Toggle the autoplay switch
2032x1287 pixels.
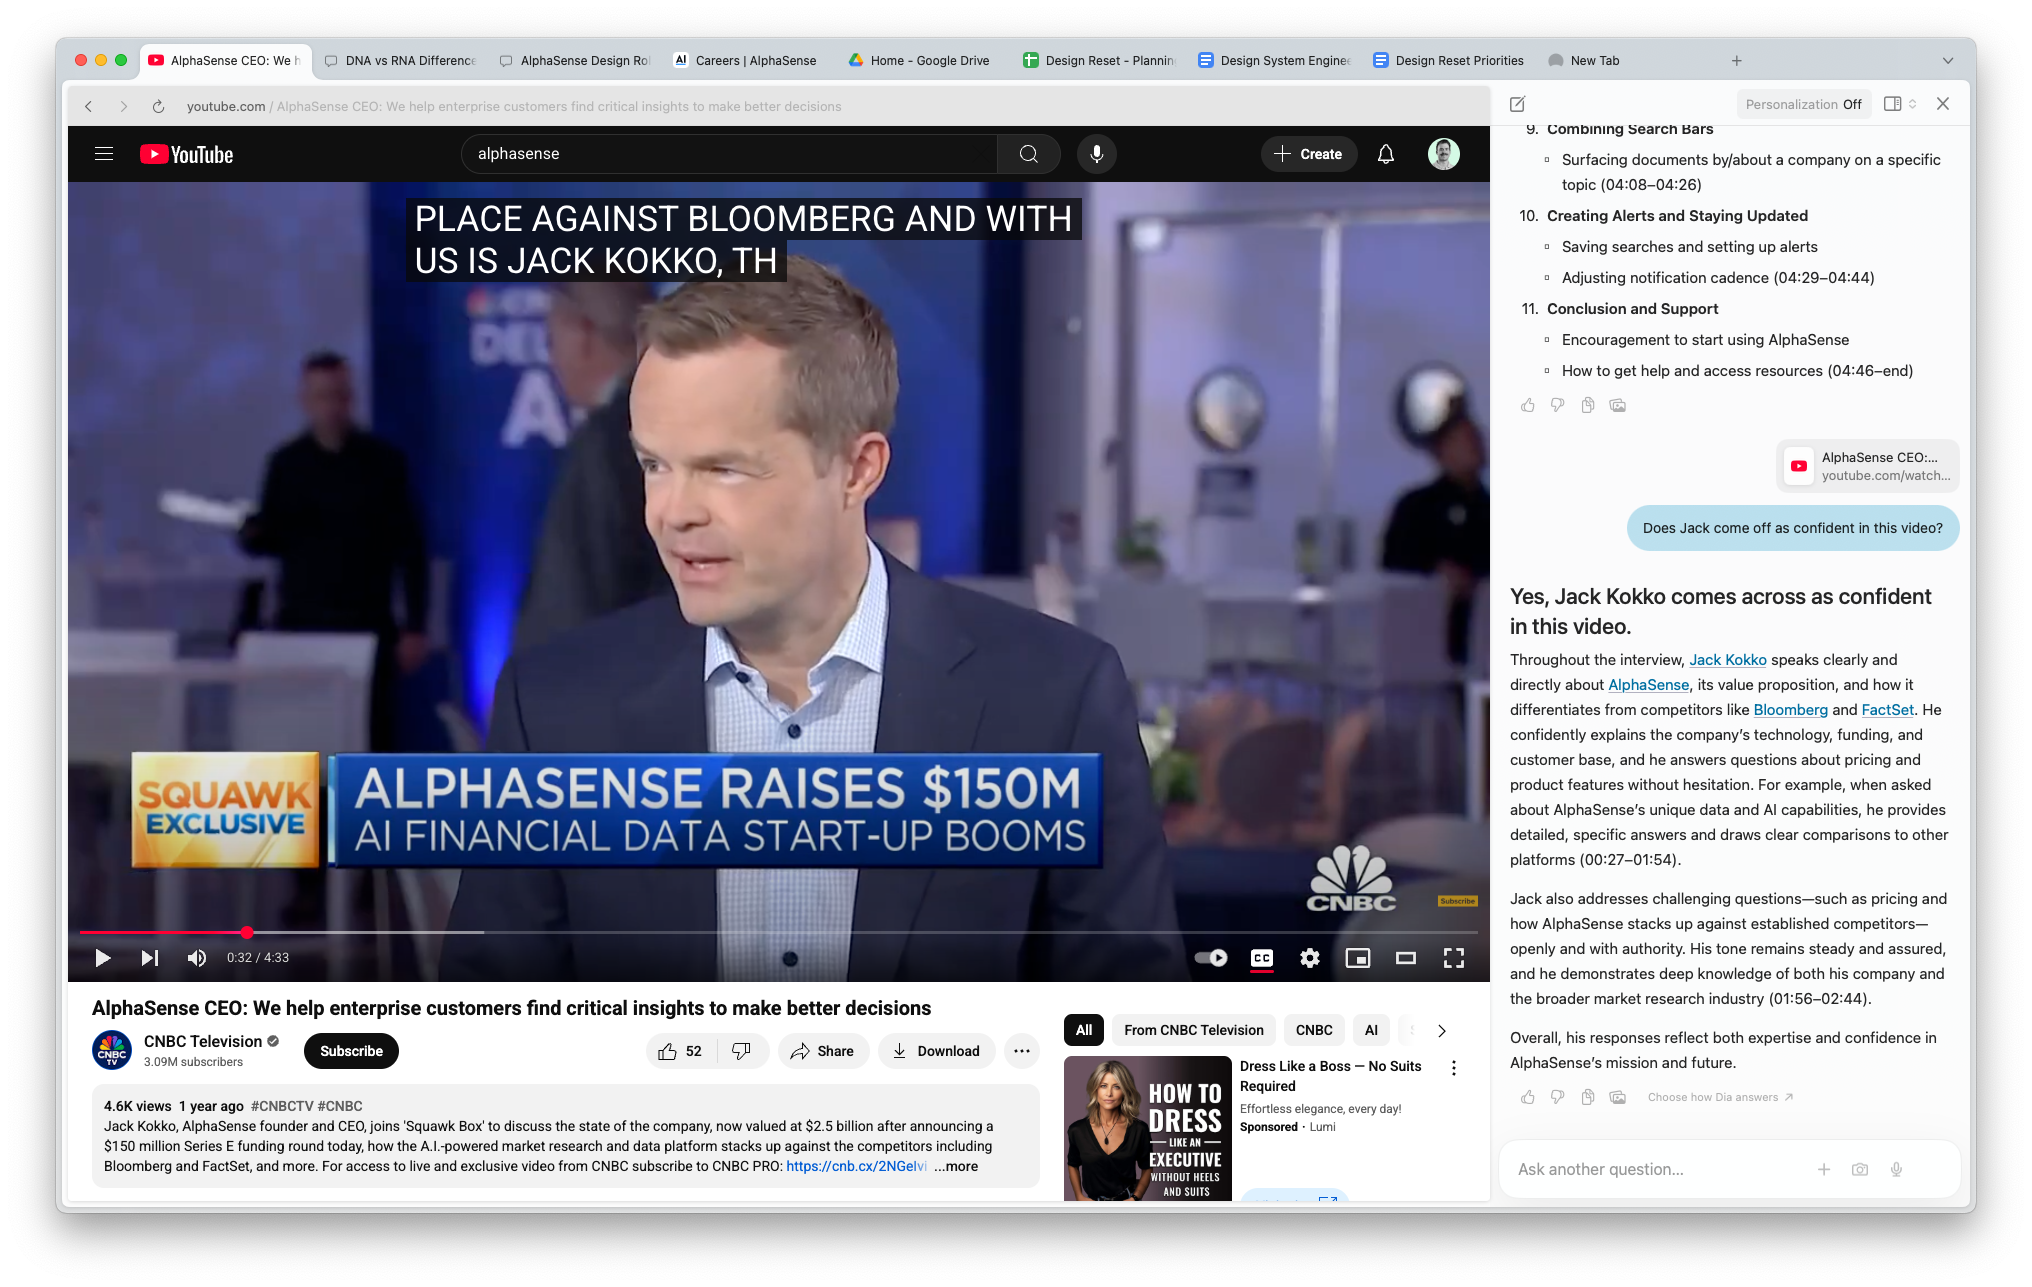(x=1211, y=958)
